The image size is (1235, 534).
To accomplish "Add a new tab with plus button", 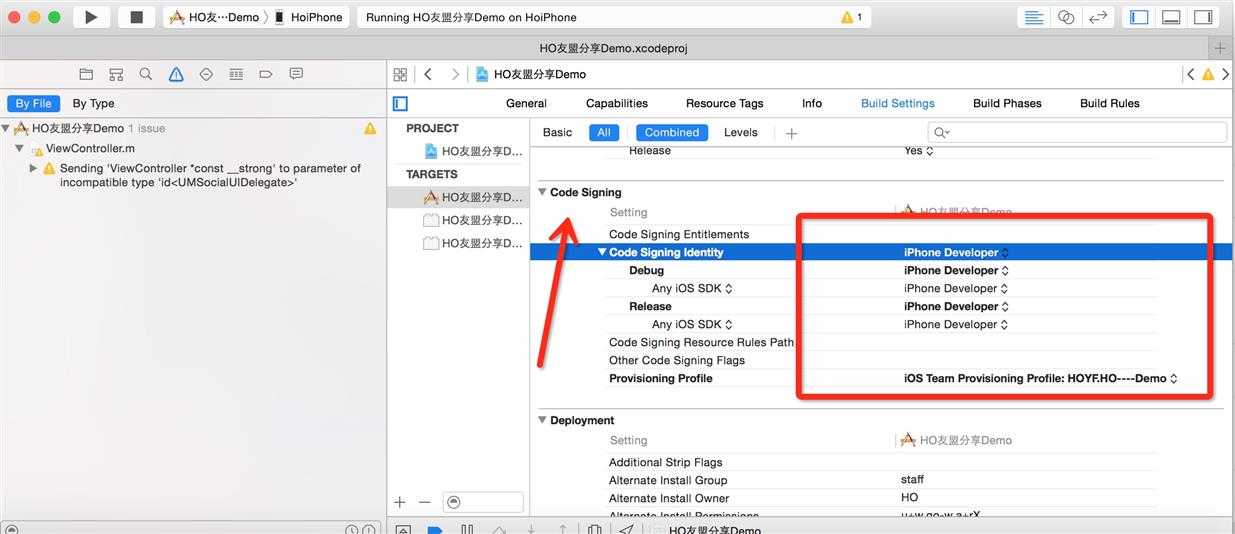I will tap(1220, 48).
